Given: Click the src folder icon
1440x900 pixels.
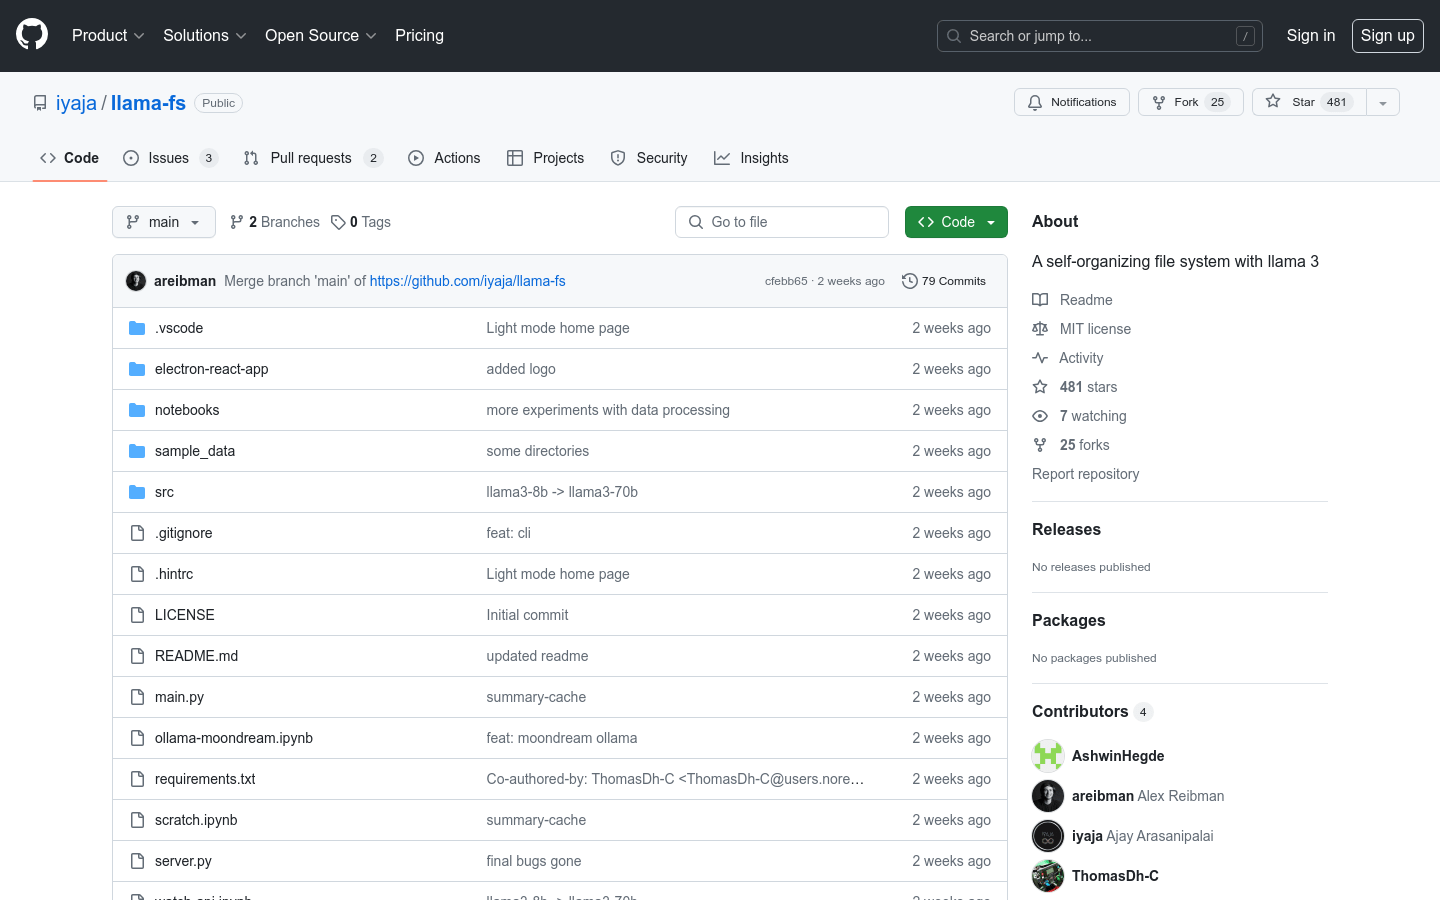Looking at the screenshot, I should pyautogui.click(x=137, y=492).
